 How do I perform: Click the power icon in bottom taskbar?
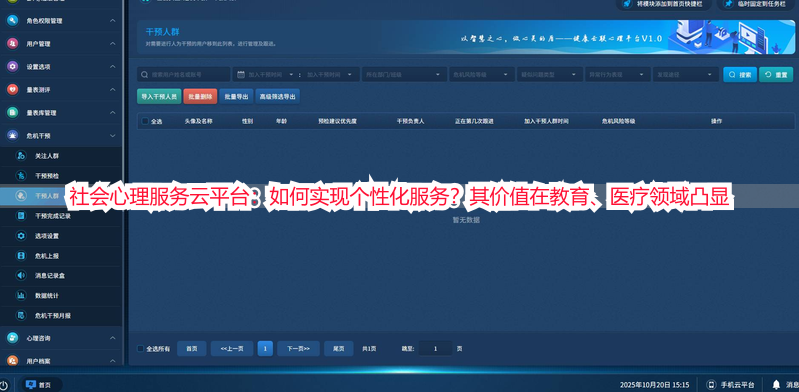(x=4, y=385)
